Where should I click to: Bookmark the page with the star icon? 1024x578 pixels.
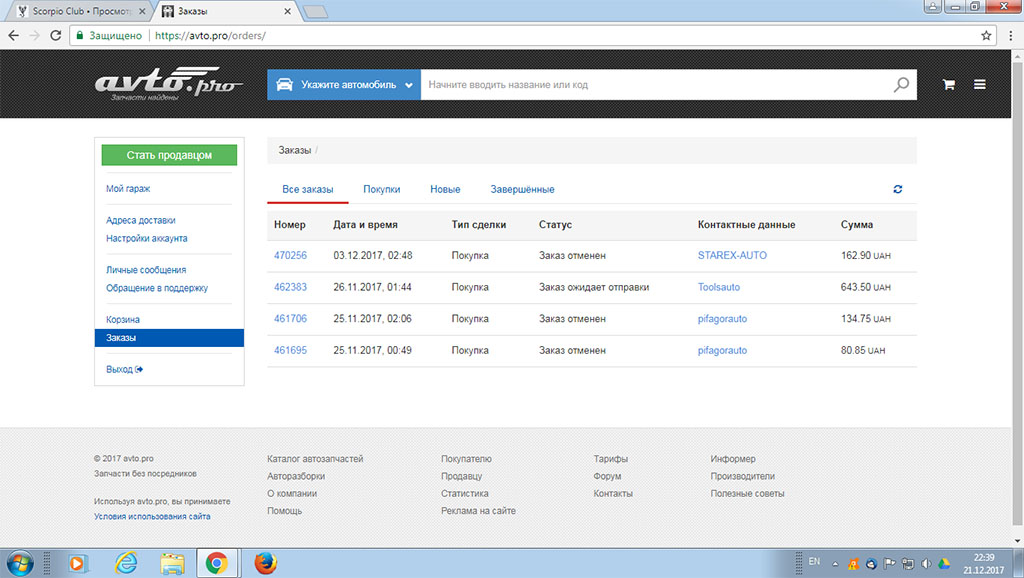coord(987,33)
